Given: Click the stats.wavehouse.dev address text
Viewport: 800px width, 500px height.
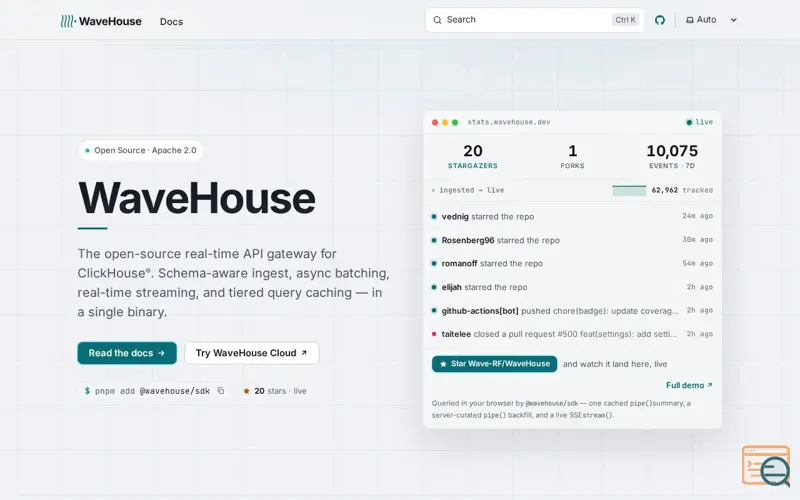Looking at the screenshot, I should click(x=509, y=122).
